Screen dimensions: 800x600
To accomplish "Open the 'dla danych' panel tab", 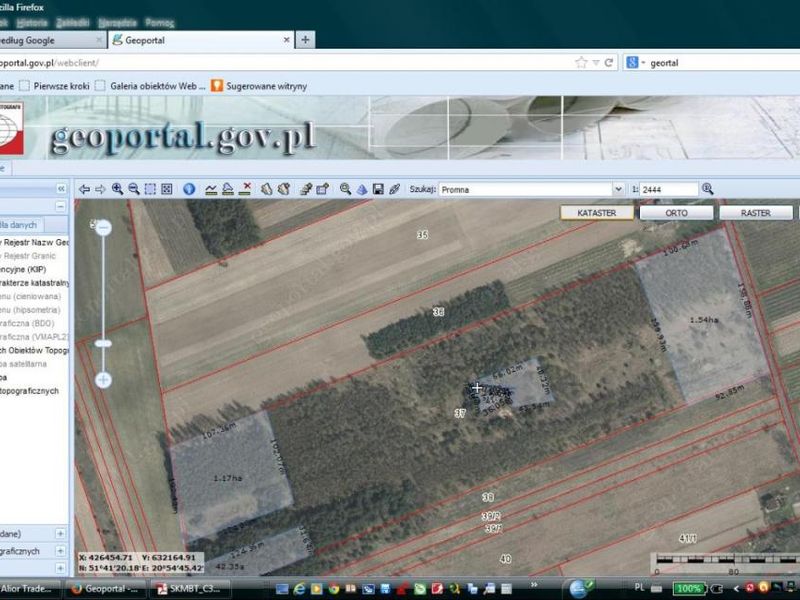I will coord(20,225).
